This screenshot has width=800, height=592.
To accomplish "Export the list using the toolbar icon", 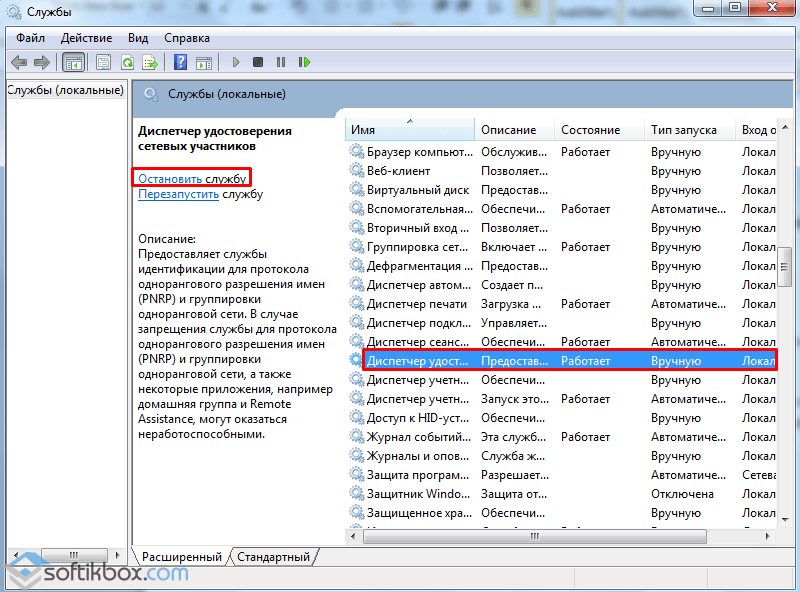I will pyautogui.click(x=150, y=63).
